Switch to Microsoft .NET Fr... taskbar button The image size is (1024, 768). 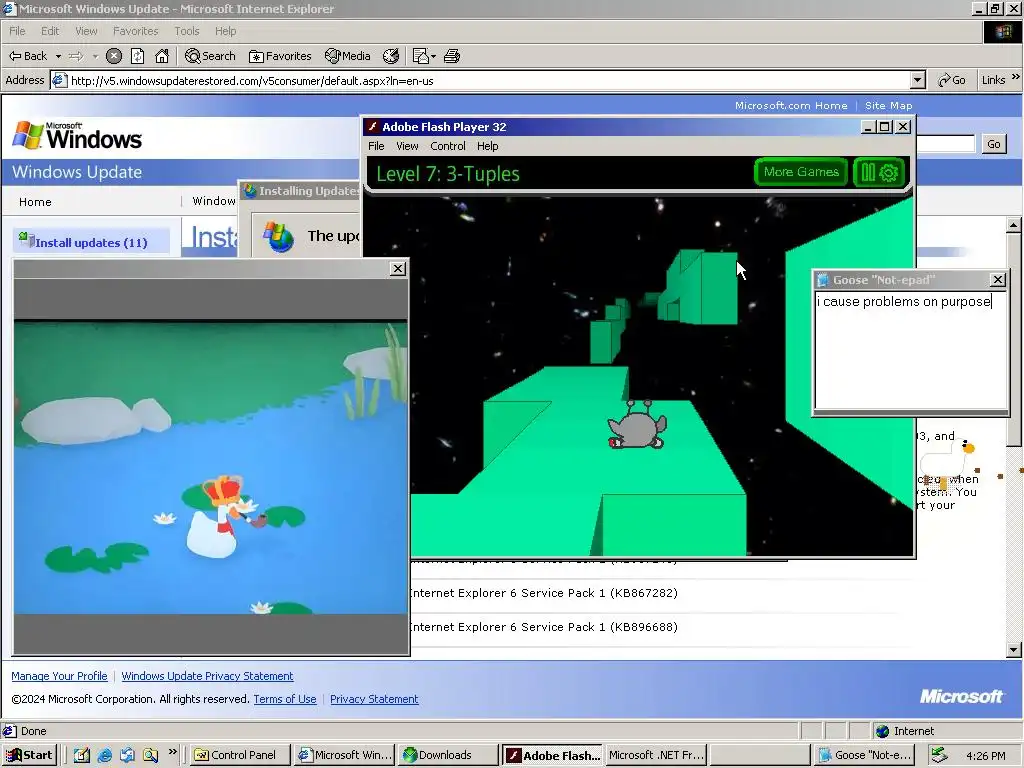point(656,755)
